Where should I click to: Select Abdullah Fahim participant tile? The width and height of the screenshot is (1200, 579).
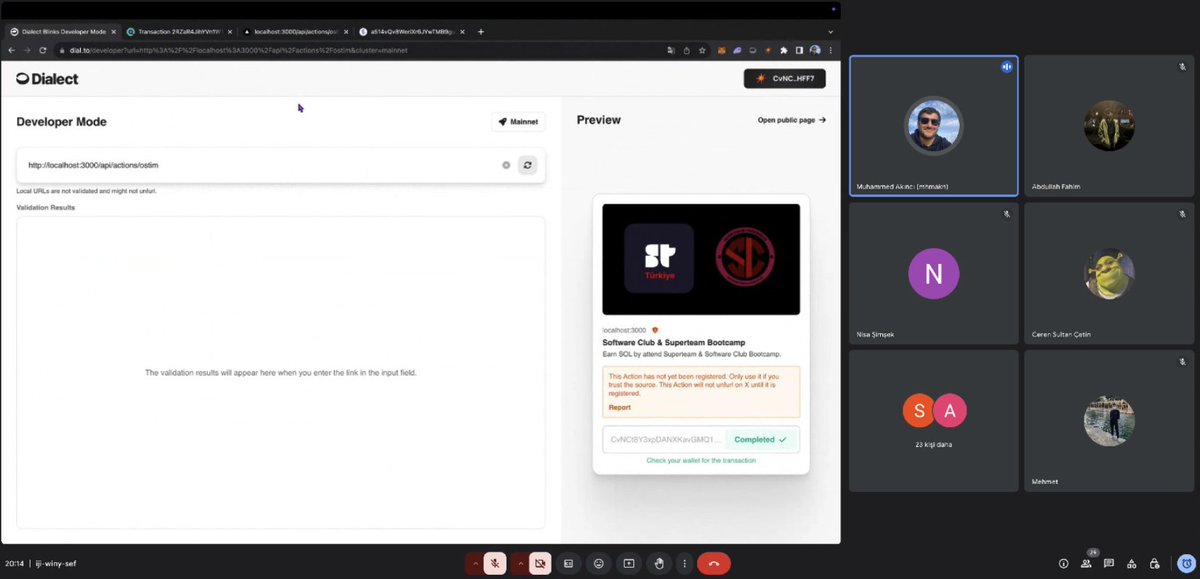tap(1109, 125)
